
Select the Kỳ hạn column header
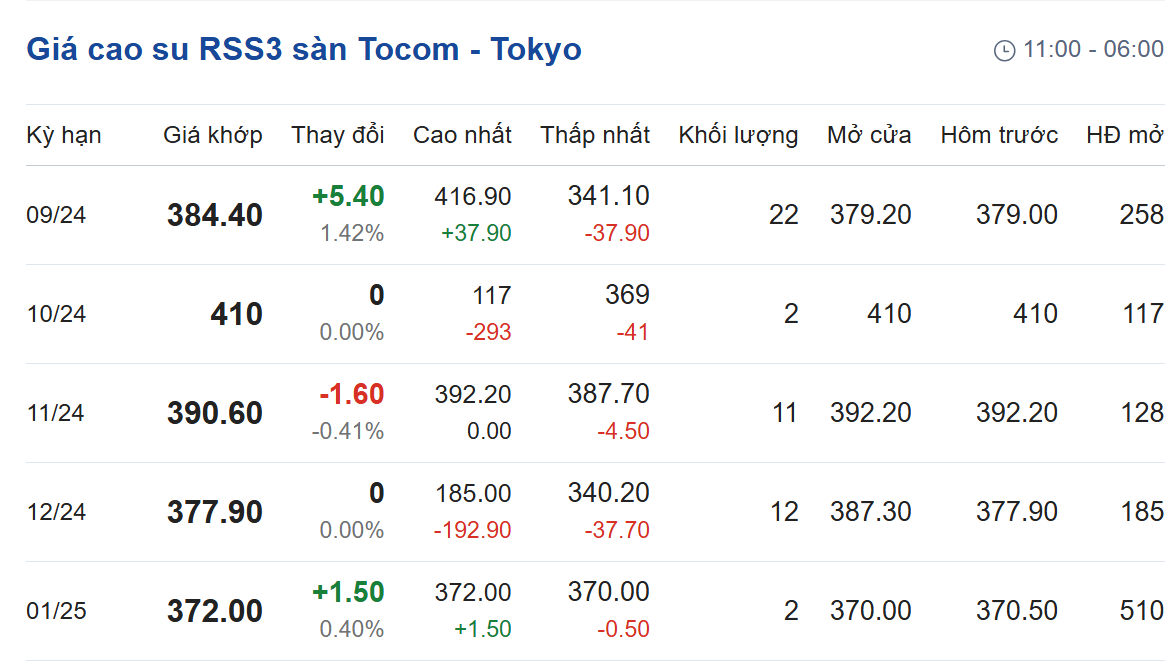tap(64, 135)
